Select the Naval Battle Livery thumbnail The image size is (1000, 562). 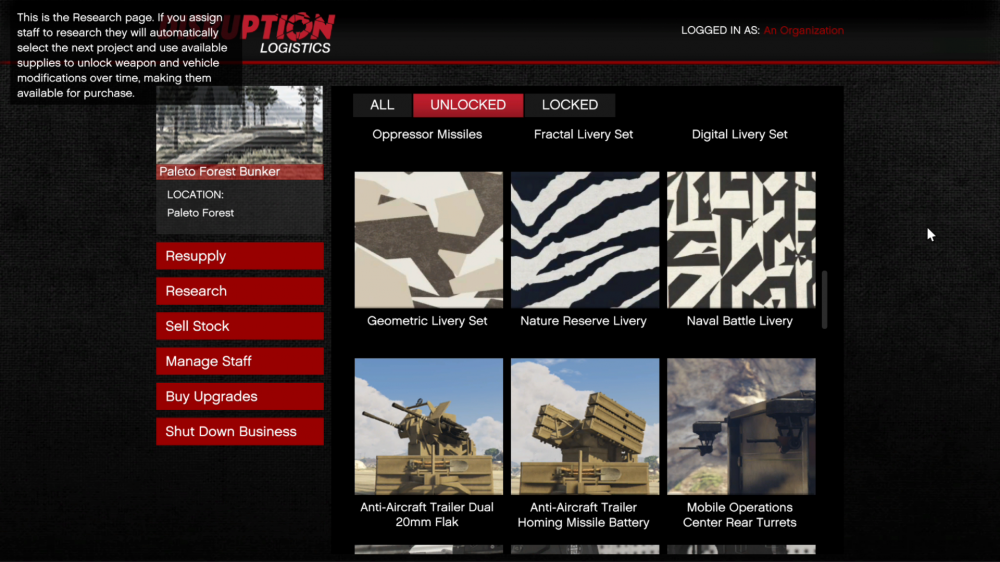741,240
